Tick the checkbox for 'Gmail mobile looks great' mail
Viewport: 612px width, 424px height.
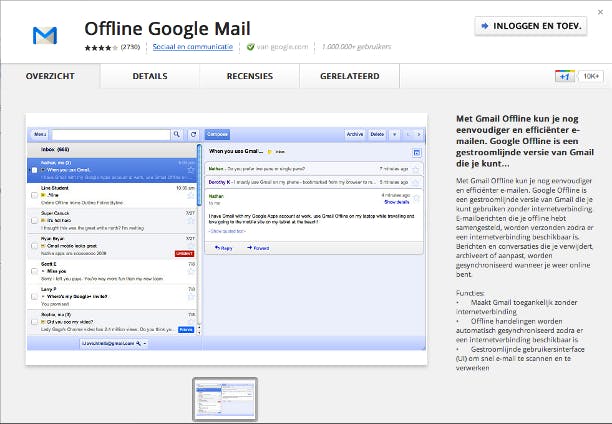34,246
